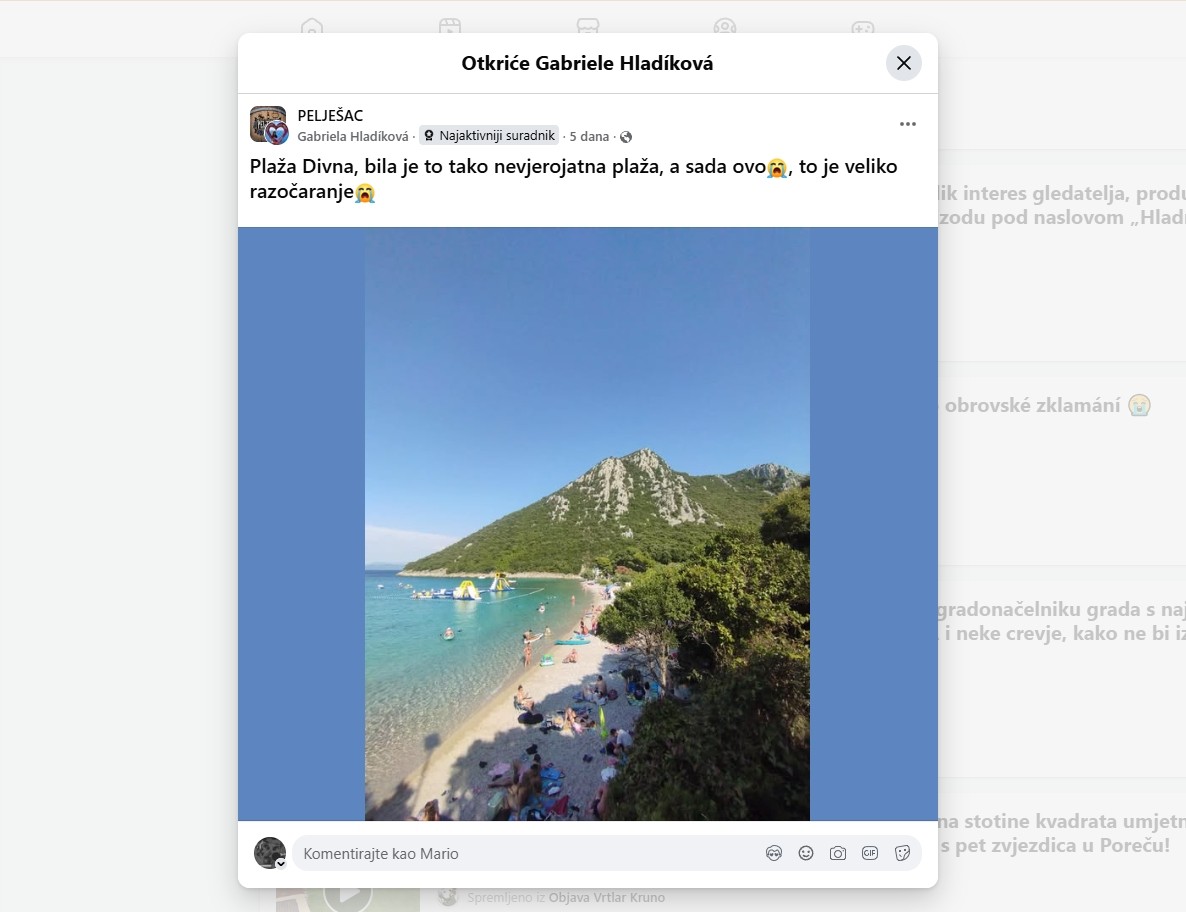Screen dimensions: 1186x912
Task: Attach a photo with the camera icon
Action: point(837,853)
